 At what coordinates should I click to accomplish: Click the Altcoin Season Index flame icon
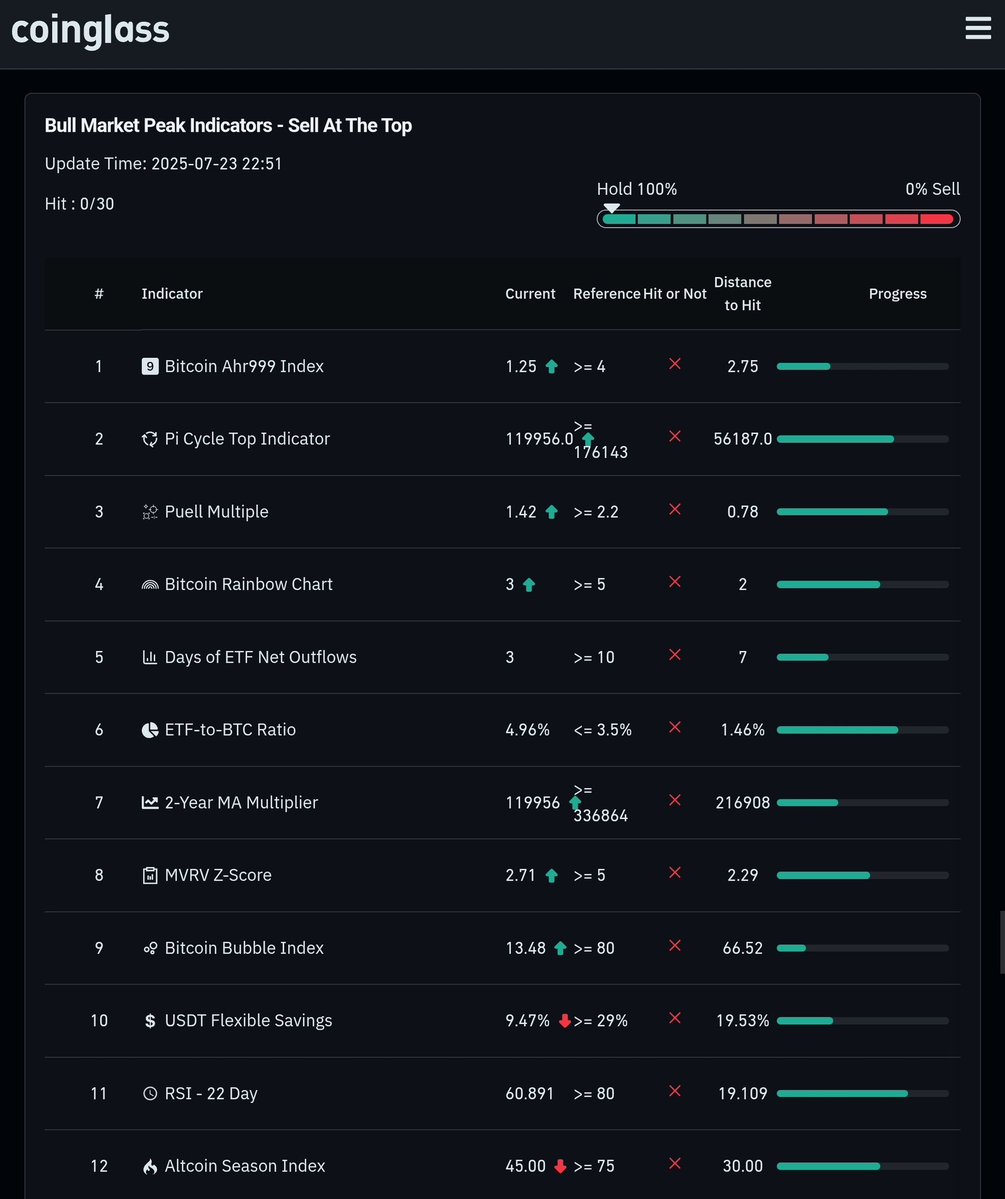[150, 1166]
